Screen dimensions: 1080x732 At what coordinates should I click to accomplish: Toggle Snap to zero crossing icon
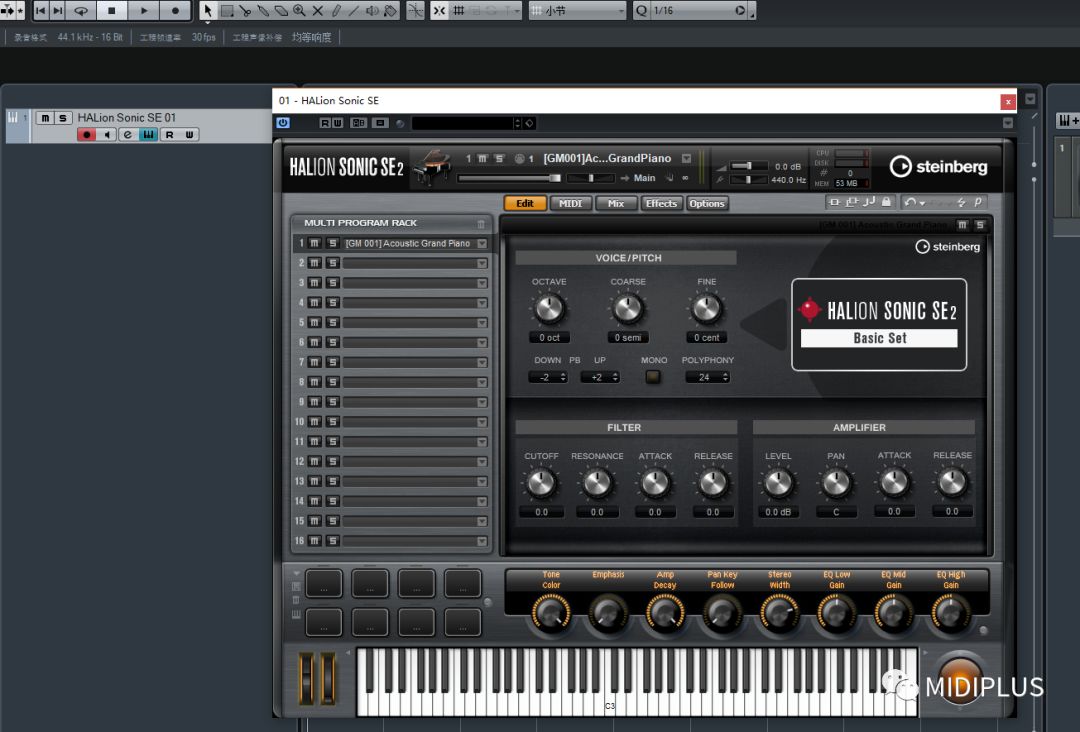click(x=415, y=10)
